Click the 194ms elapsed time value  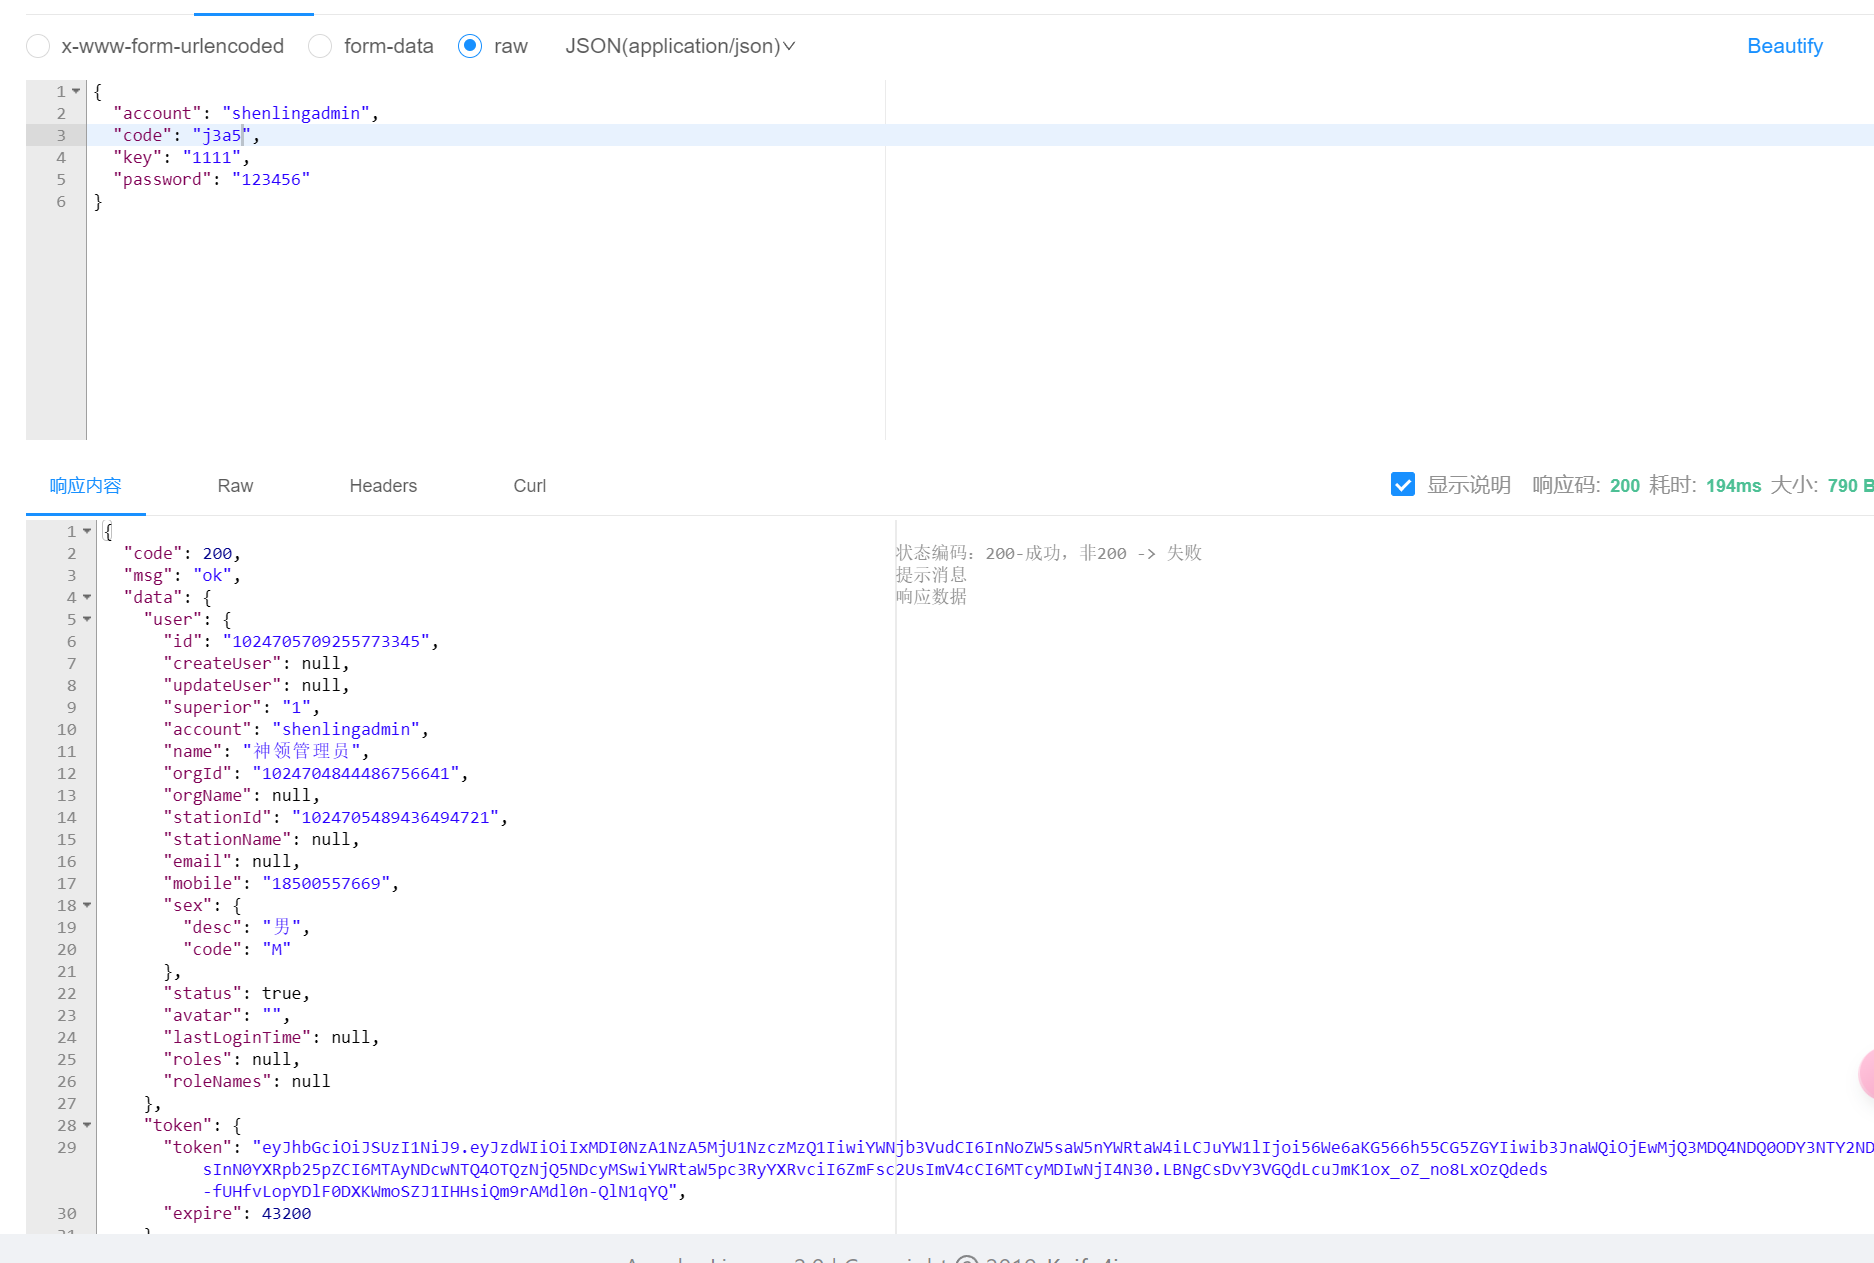[1733, 485]
